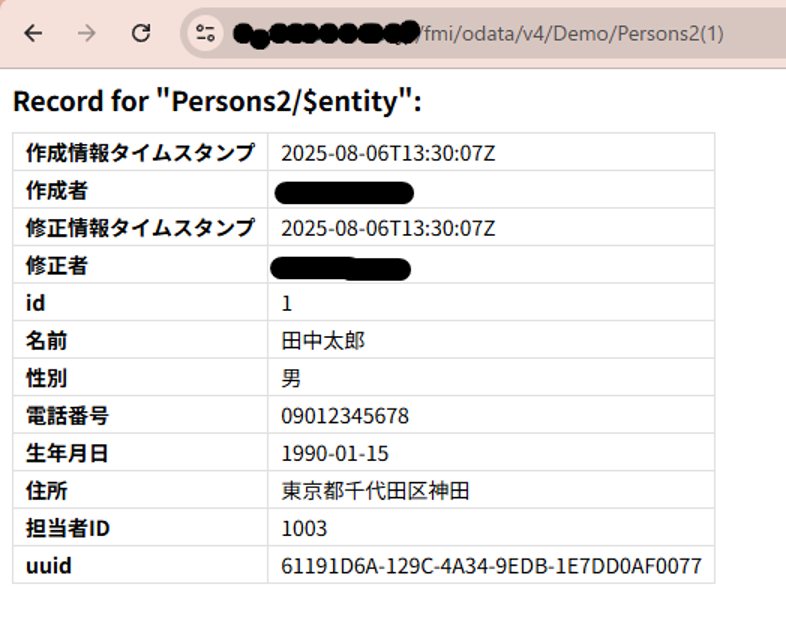
Task: Click the 性別 value 男
Action: (x=291, y=379)
